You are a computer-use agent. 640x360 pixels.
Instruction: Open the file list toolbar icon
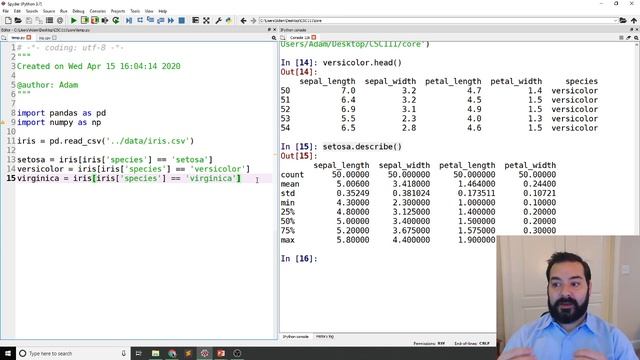point(49,20)
